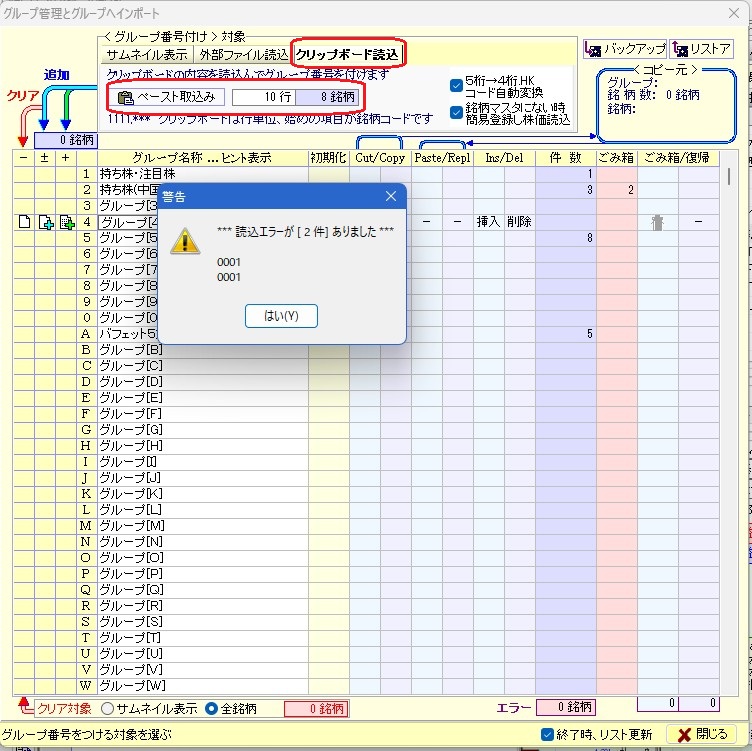Click the リストア restore button
Screen dimensions: 752x751
pos(702,49)
